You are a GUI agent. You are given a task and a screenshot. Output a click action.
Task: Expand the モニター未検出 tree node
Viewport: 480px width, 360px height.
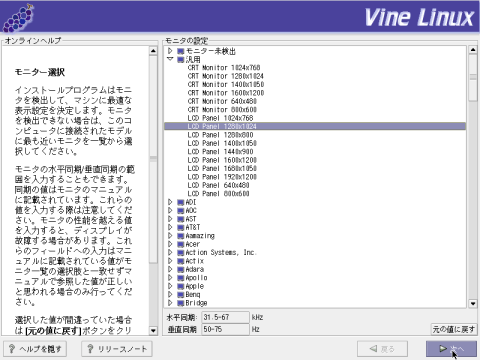click(x=170, y=51)
